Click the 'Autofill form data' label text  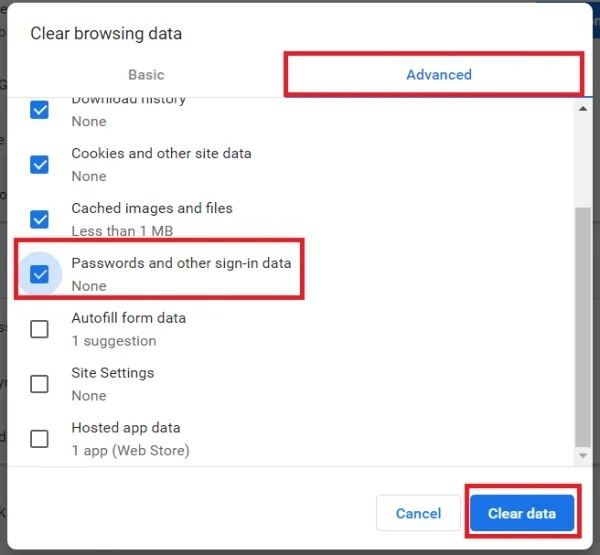click(128, 318)
